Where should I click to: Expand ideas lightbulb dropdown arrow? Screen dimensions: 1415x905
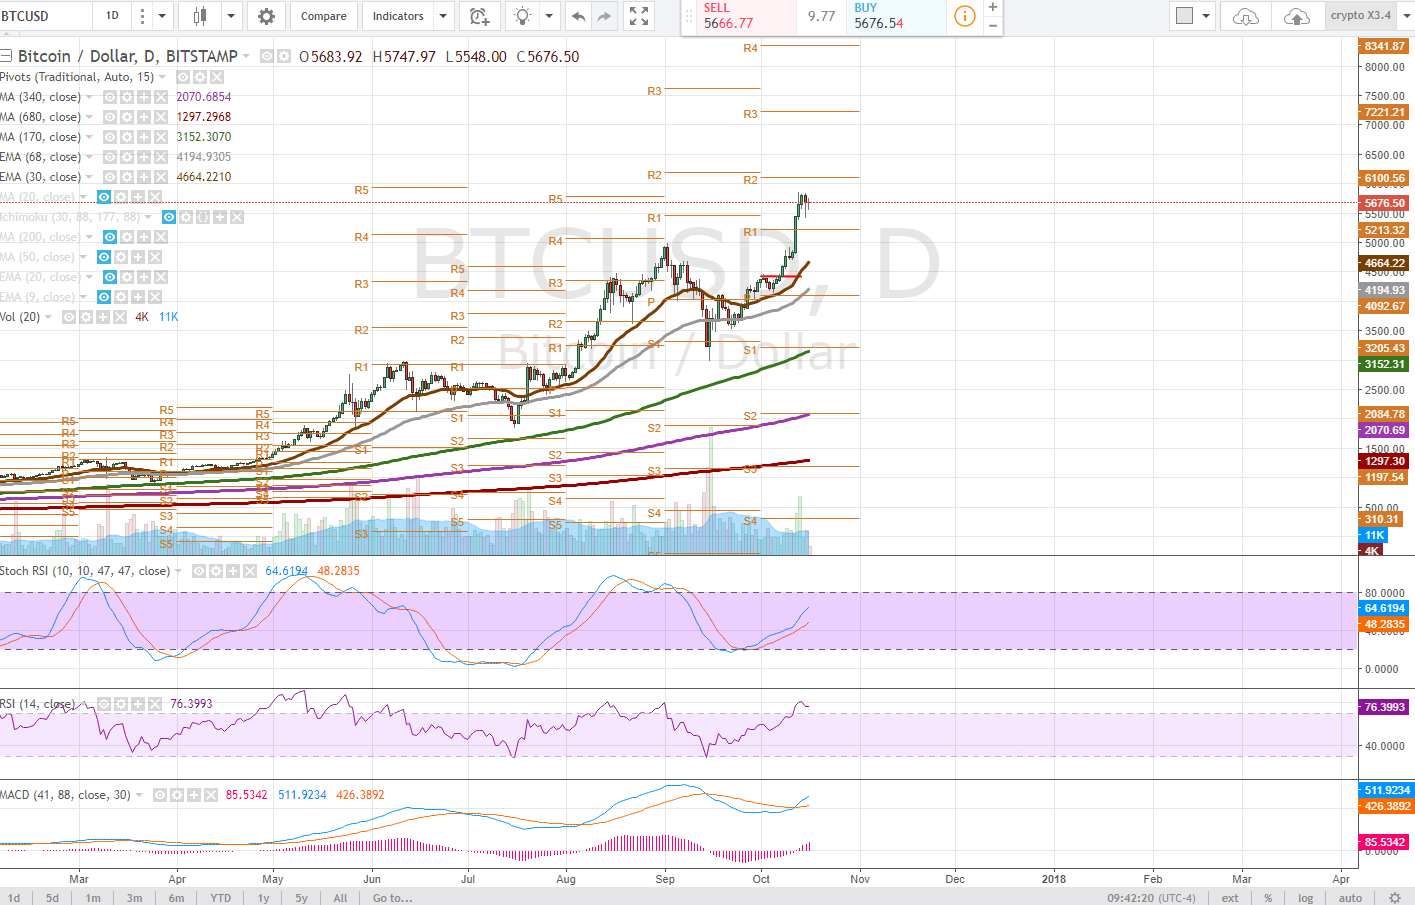click(549, 16)
